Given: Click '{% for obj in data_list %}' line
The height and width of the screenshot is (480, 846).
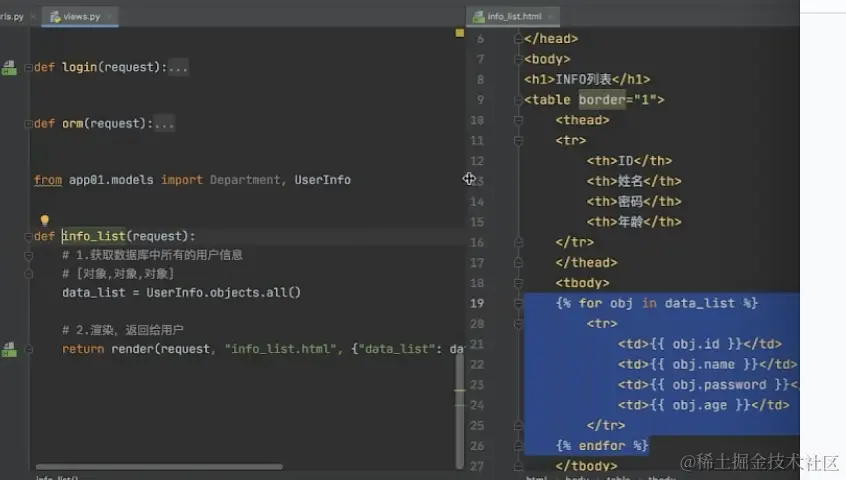Looking at the screenshot, I should click(657, 303).
